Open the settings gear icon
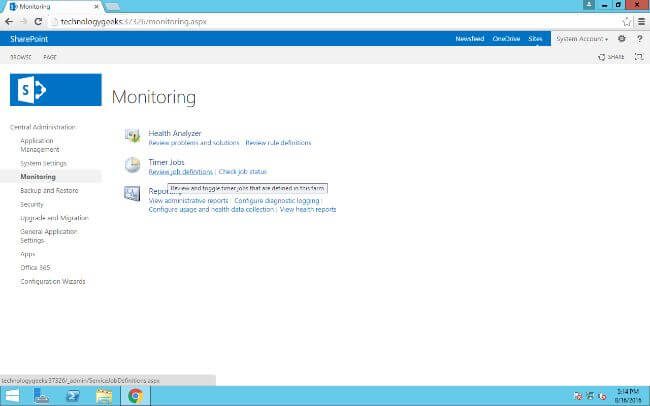The image size is (650, 406). coord(621,39)
